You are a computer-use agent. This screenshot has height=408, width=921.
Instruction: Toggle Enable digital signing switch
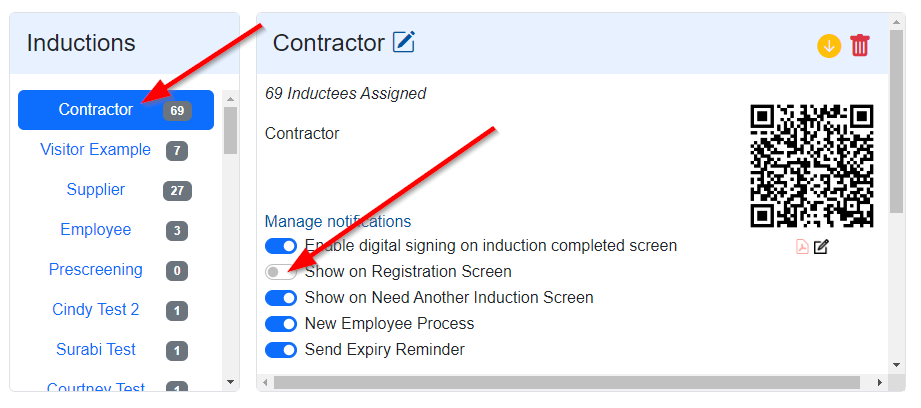[x=281, y=246]
